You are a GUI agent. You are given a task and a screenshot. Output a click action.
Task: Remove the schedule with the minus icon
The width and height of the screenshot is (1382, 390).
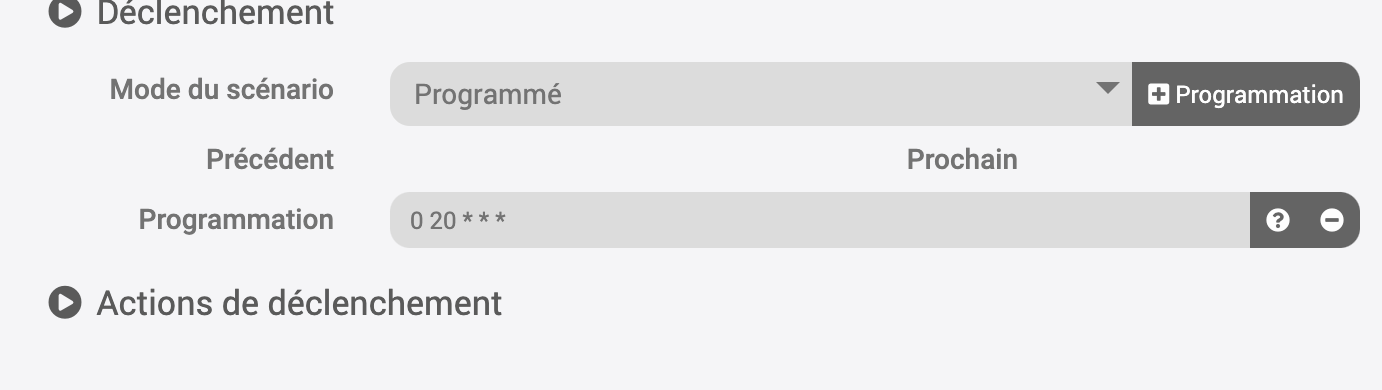pyautogui.click(x=1332, y=220)
